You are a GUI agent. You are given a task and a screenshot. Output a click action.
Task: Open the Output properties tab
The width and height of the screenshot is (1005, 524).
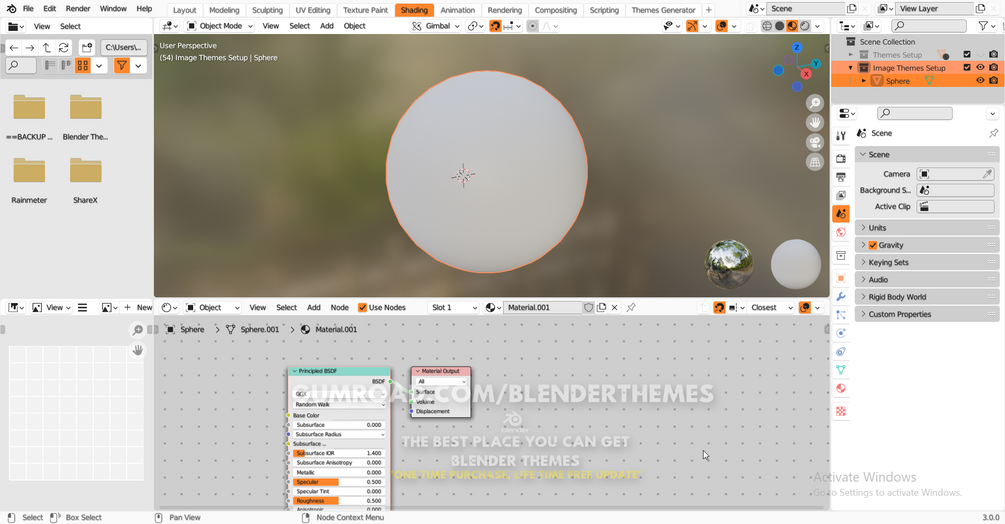[x=841, y=177]
